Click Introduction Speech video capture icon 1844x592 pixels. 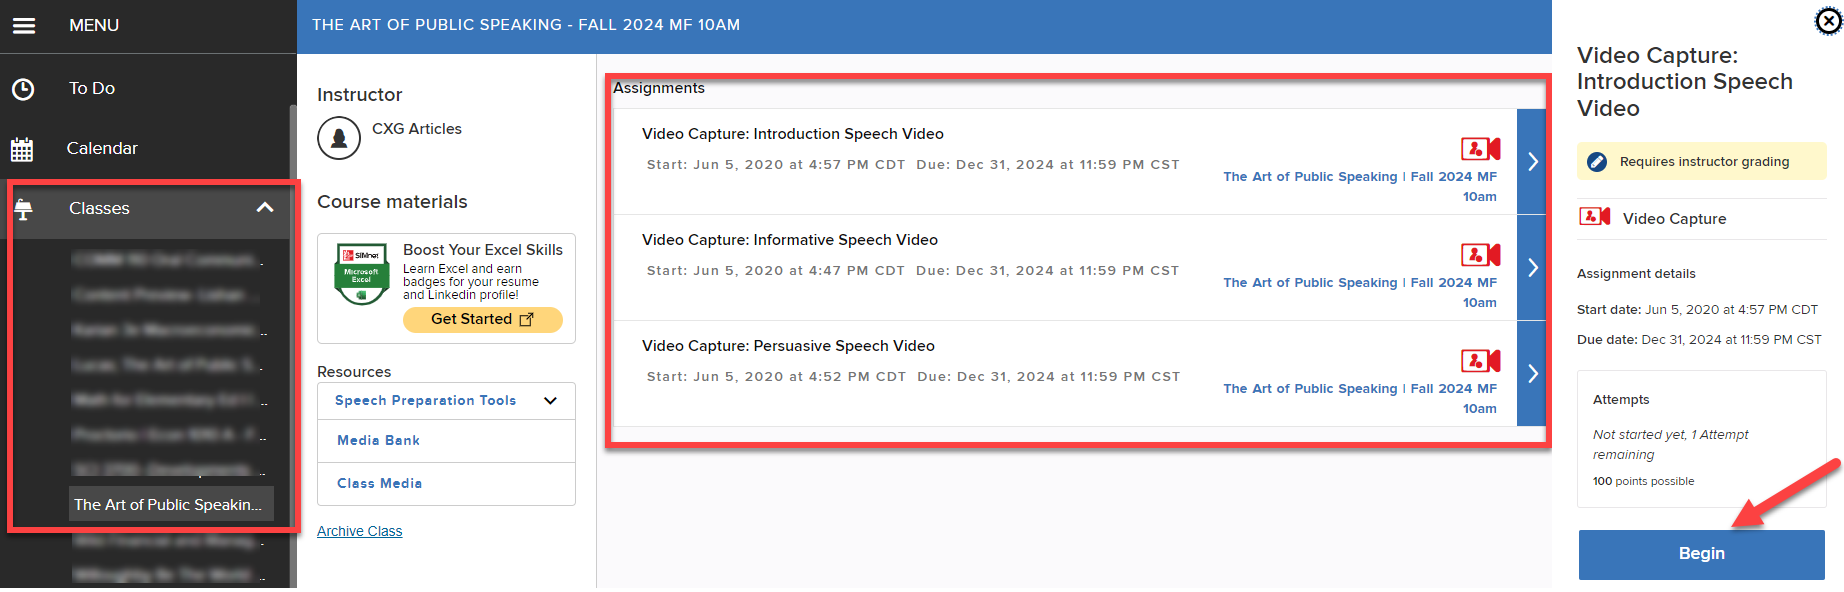point(1480,149)
